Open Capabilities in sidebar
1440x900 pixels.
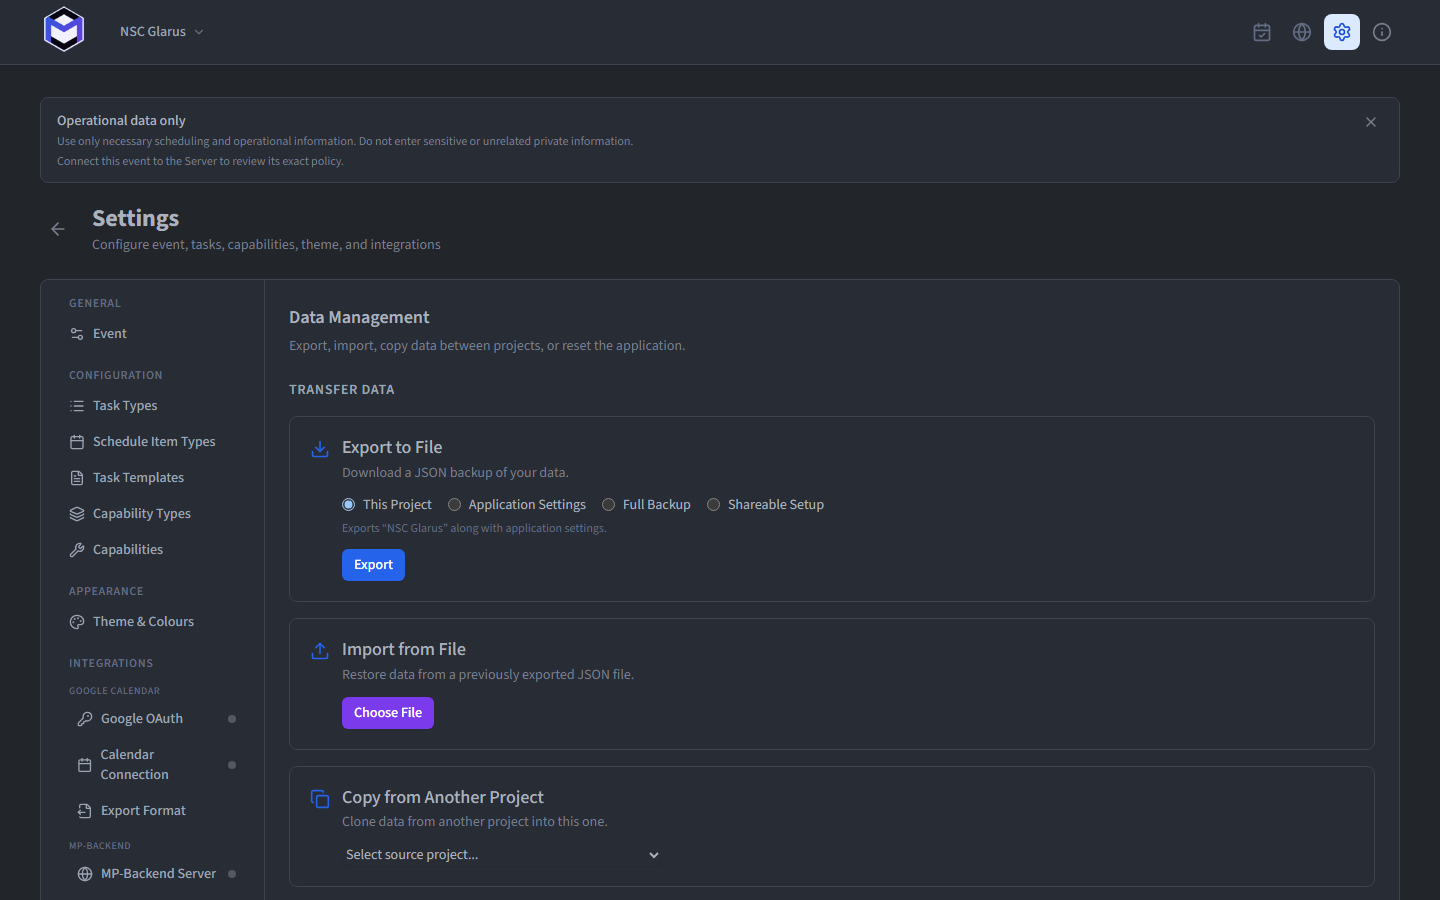click(x=152, y=550)
